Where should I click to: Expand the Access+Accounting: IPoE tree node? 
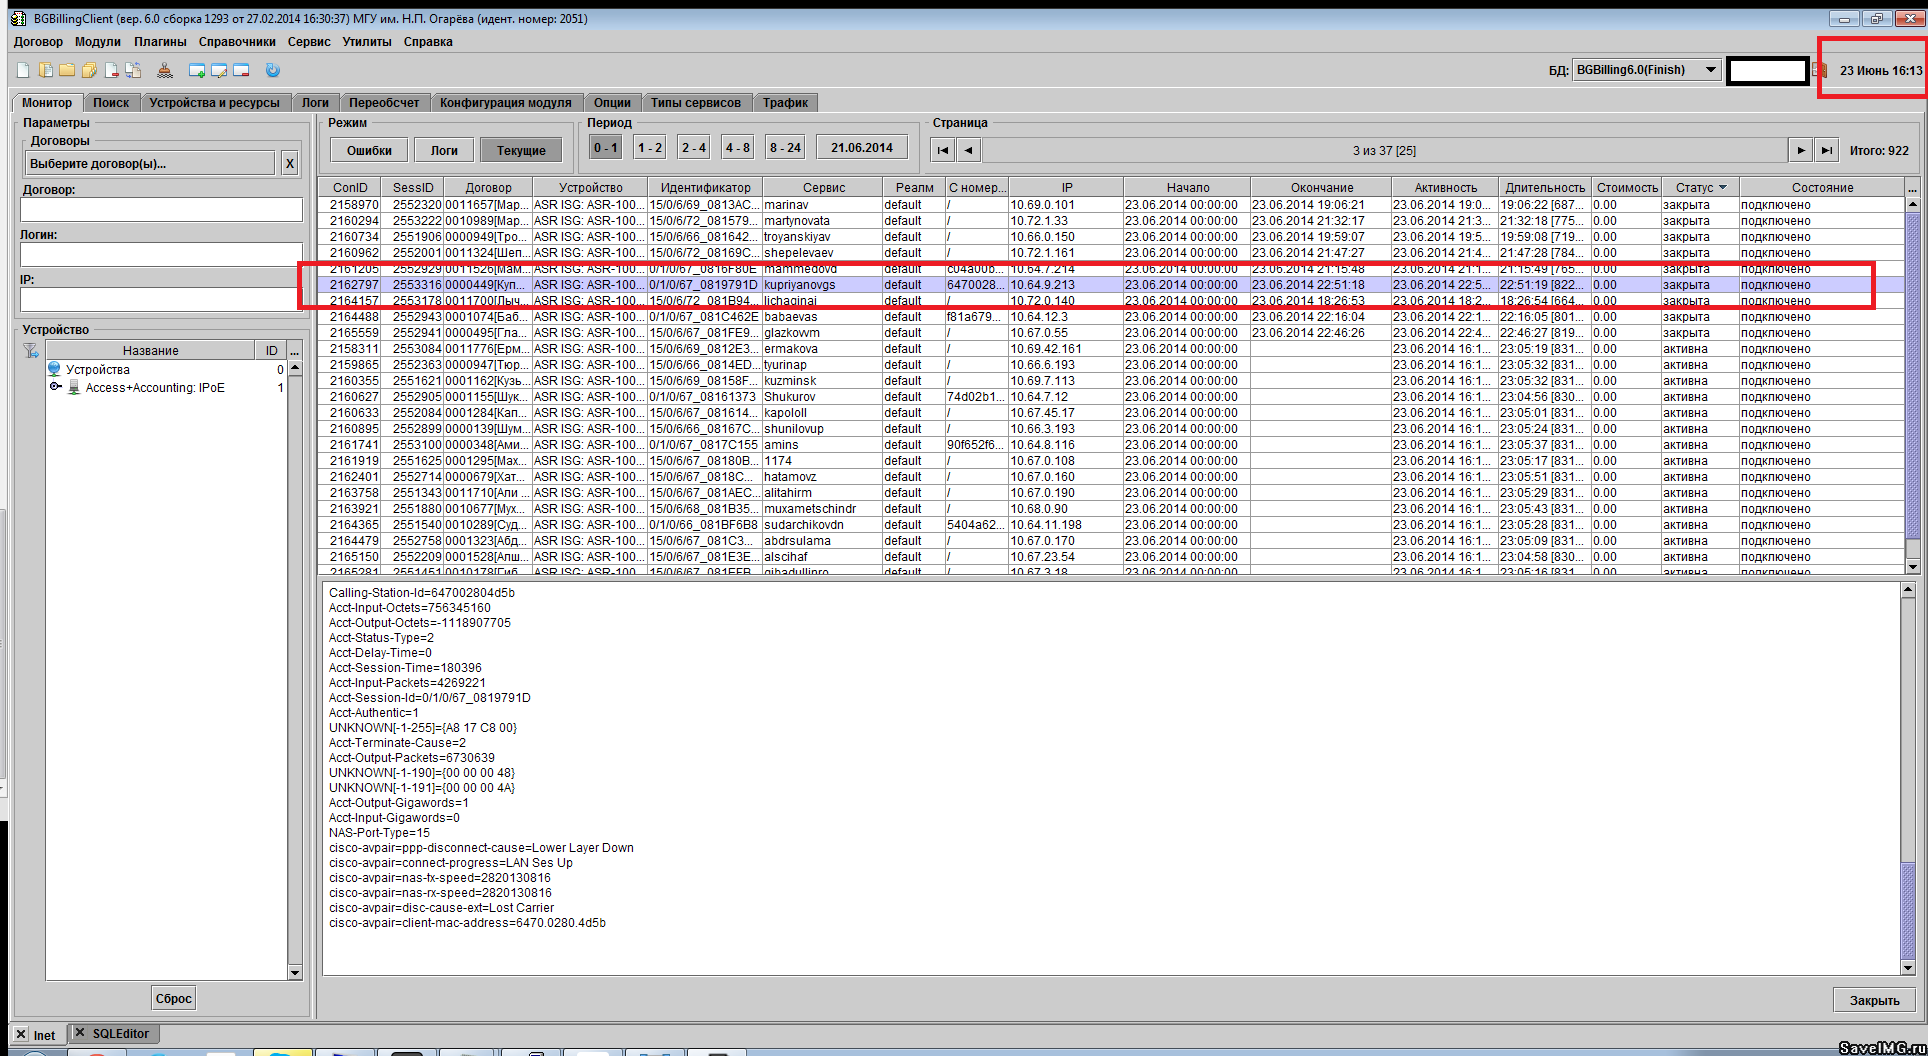(55, 387)
